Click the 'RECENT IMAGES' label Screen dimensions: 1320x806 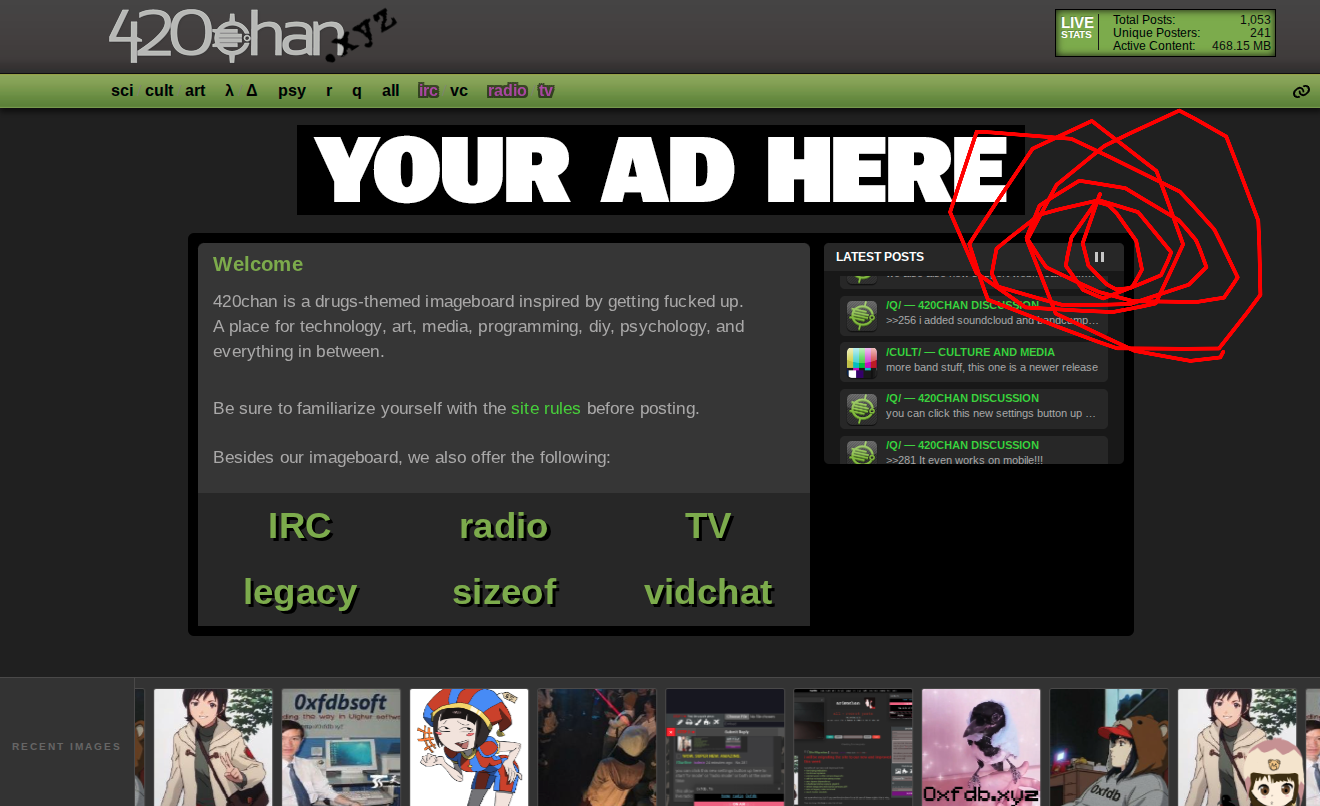[66, 747]
